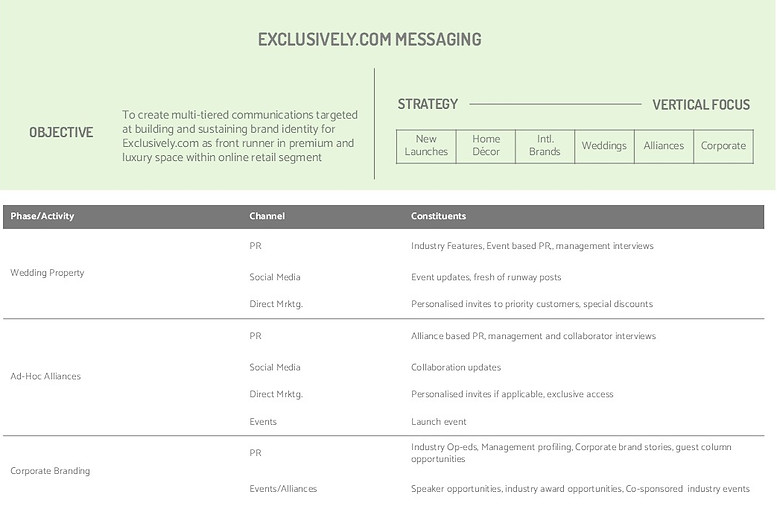This screenshot has width=777, height=529.
Task: Click the OBJECTIVE heading label
Action: 61,132
